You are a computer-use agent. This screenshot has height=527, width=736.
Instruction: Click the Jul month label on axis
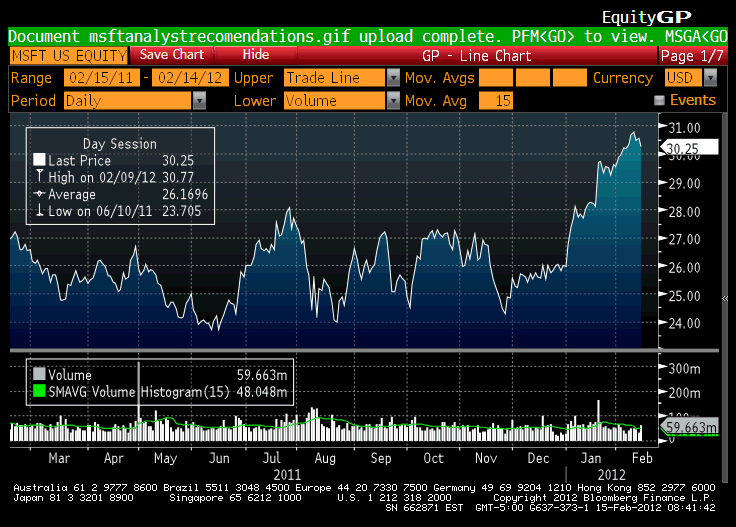[x=271, y=458]
